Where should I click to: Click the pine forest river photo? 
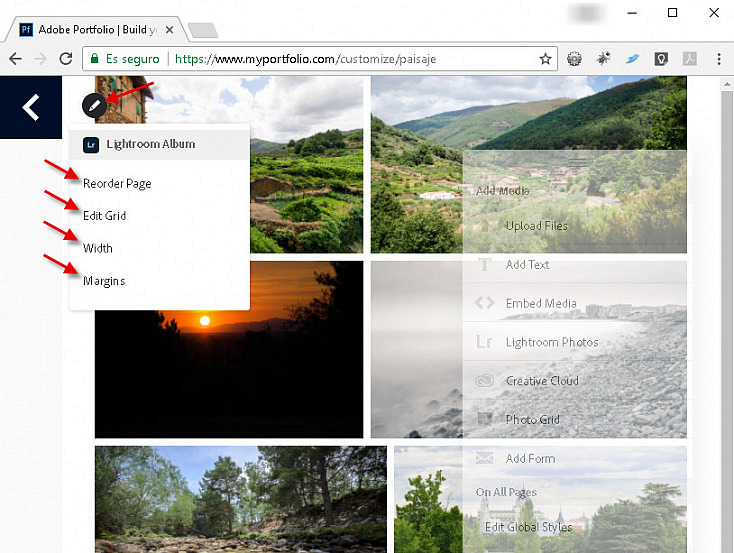(241, 499)
